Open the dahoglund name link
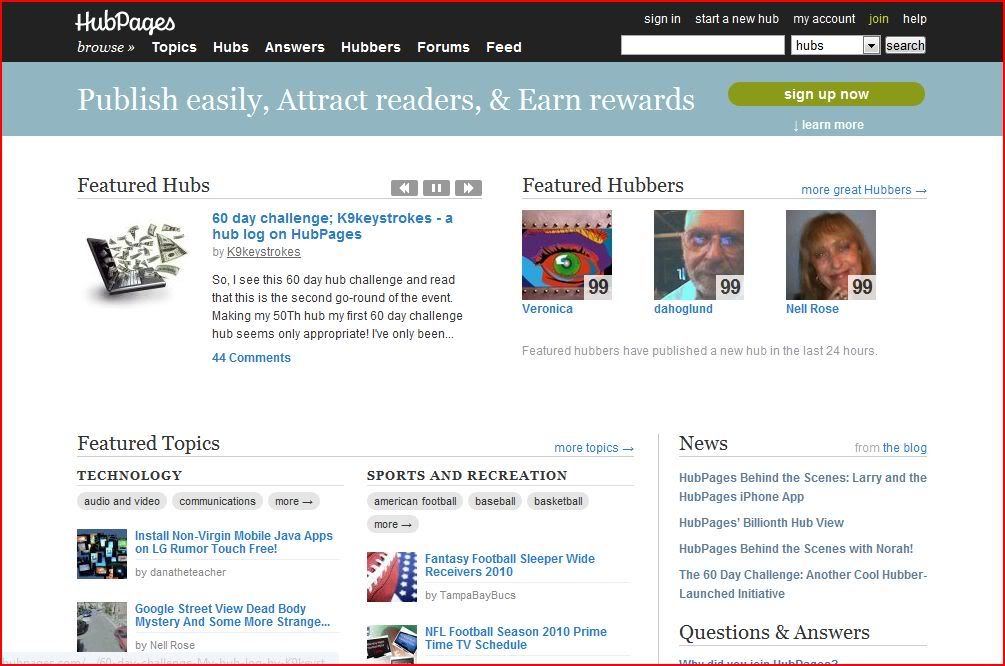Screen dimensions: 1005x666 point(683,309)
